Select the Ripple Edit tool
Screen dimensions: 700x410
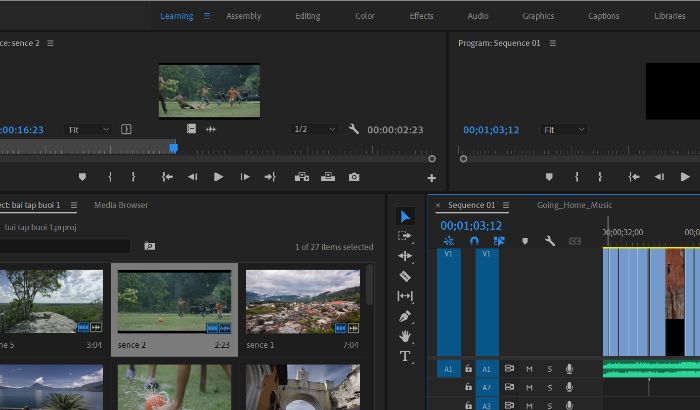point(405,256)
